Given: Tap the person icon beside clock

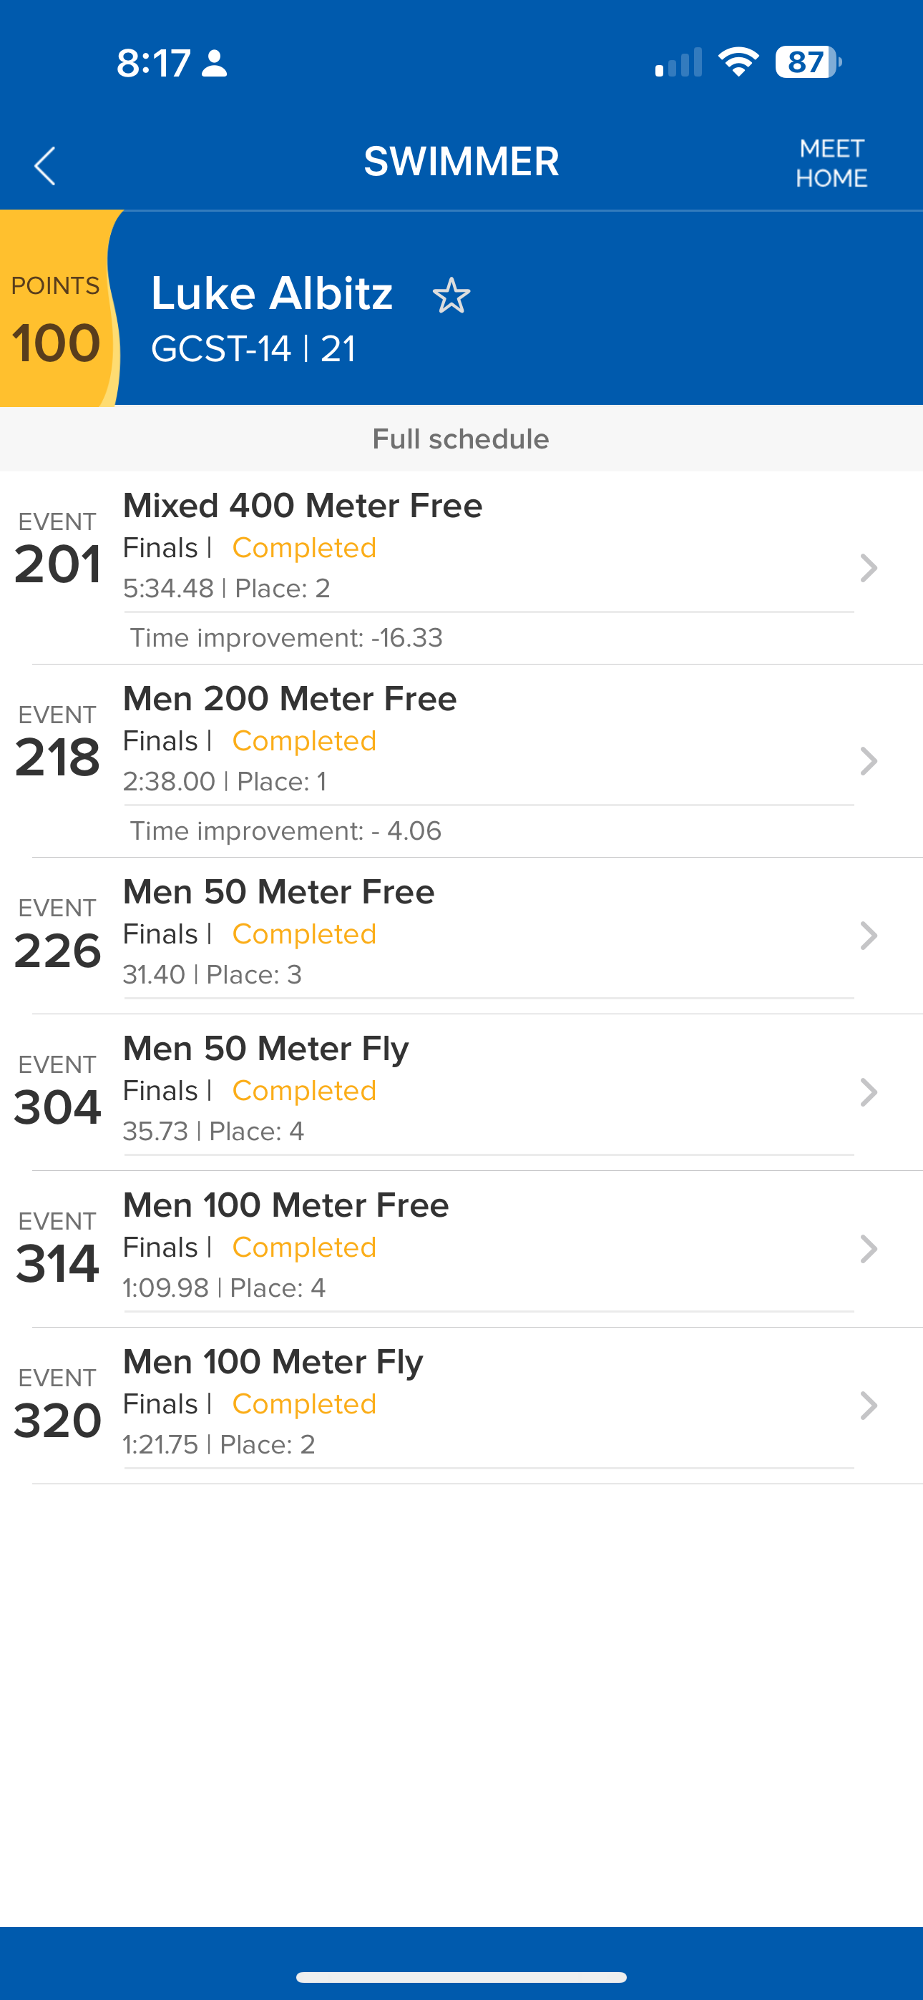Looking at the screenshot, I should [215, 64].
